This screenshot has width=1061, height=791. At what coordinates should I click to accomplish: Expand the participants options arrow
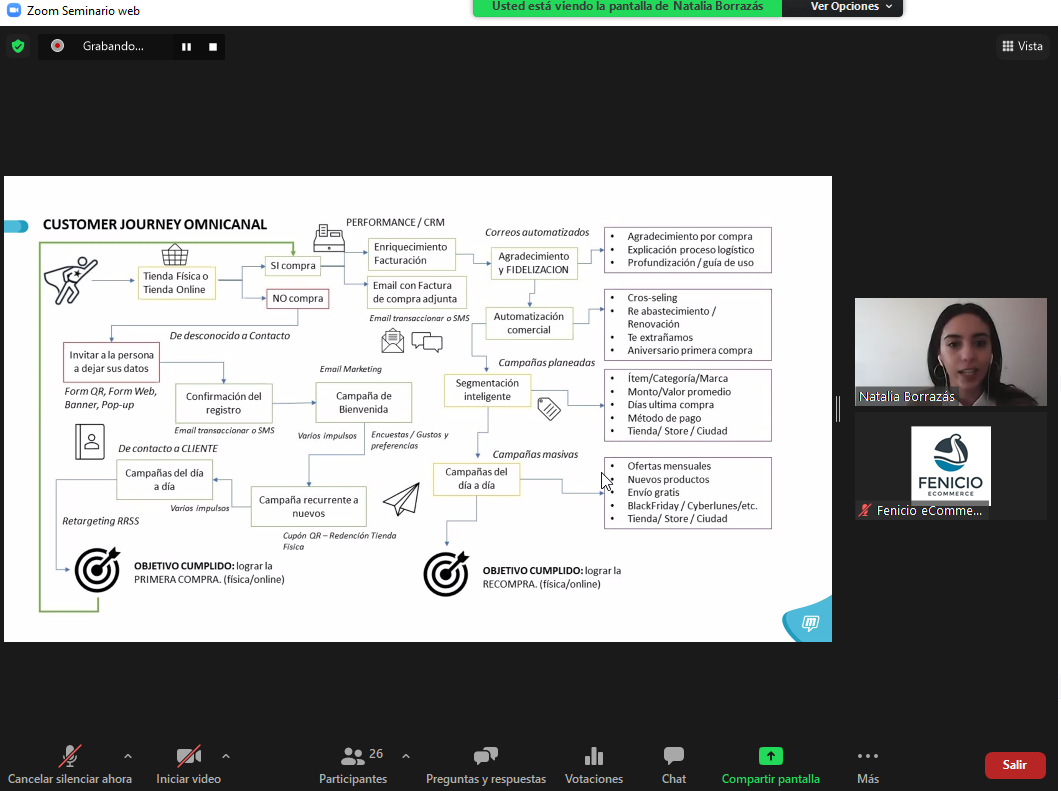tap(405, 756)
